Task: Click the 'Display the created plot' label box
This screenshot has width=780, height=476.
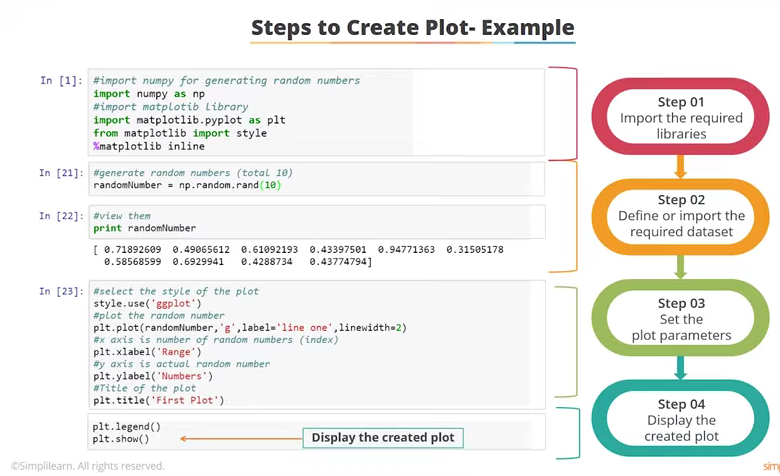Action: pos(382,438)
